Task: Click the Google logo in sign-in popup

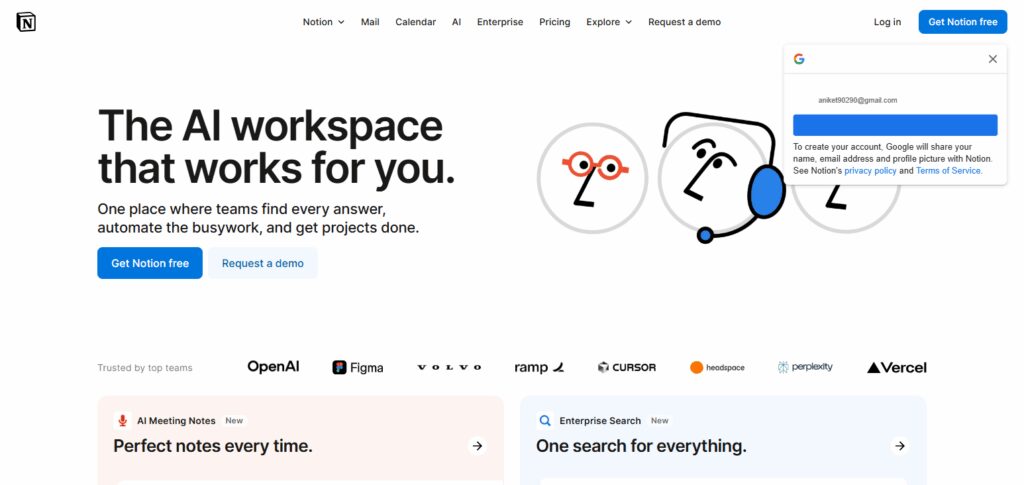Action: coord(799,59)
